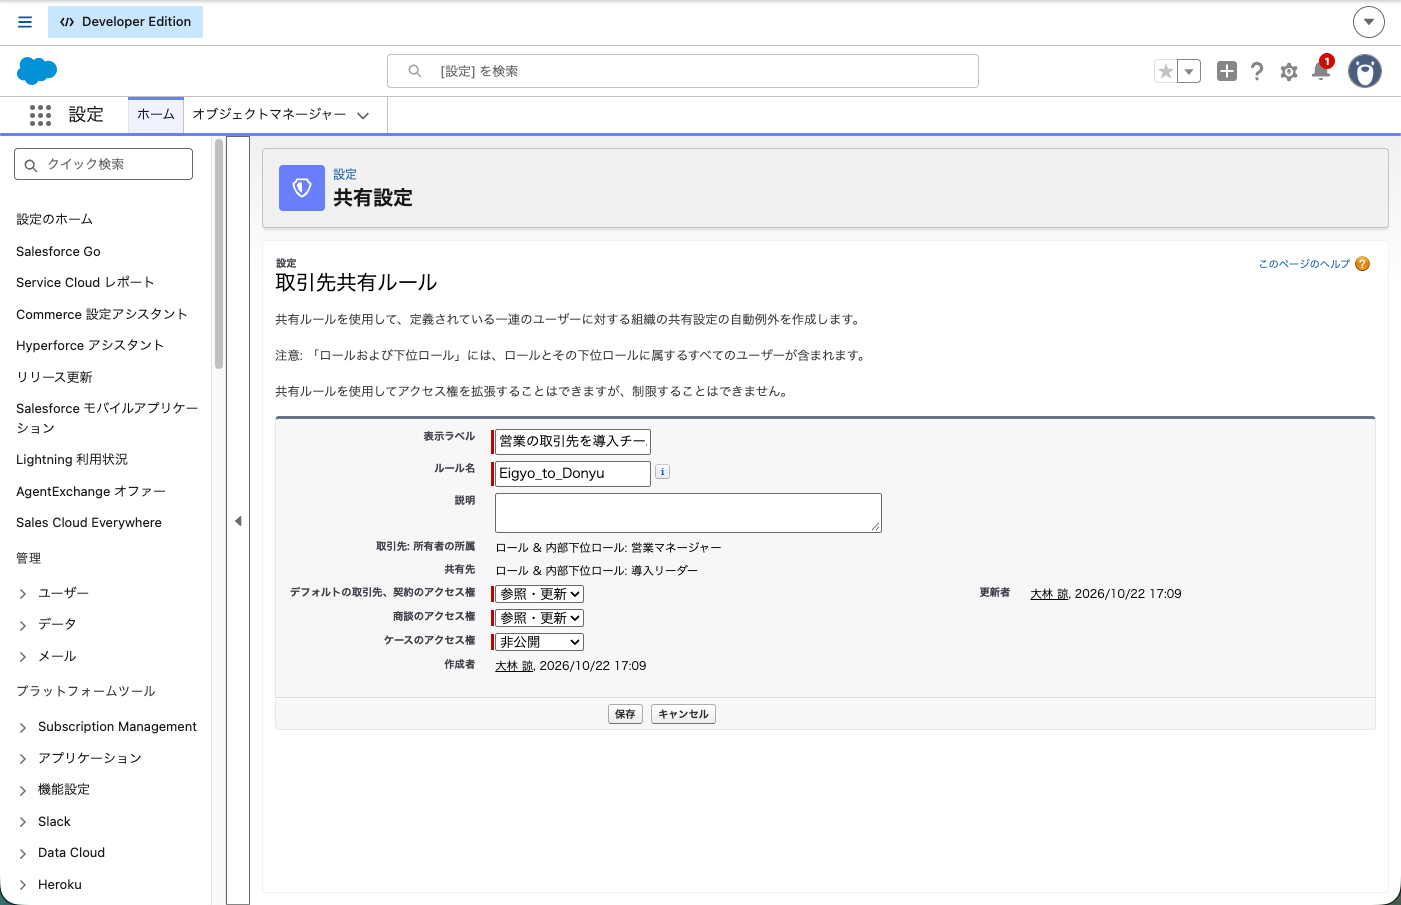Open Sales Cloud Everywhere

(89, 522)
